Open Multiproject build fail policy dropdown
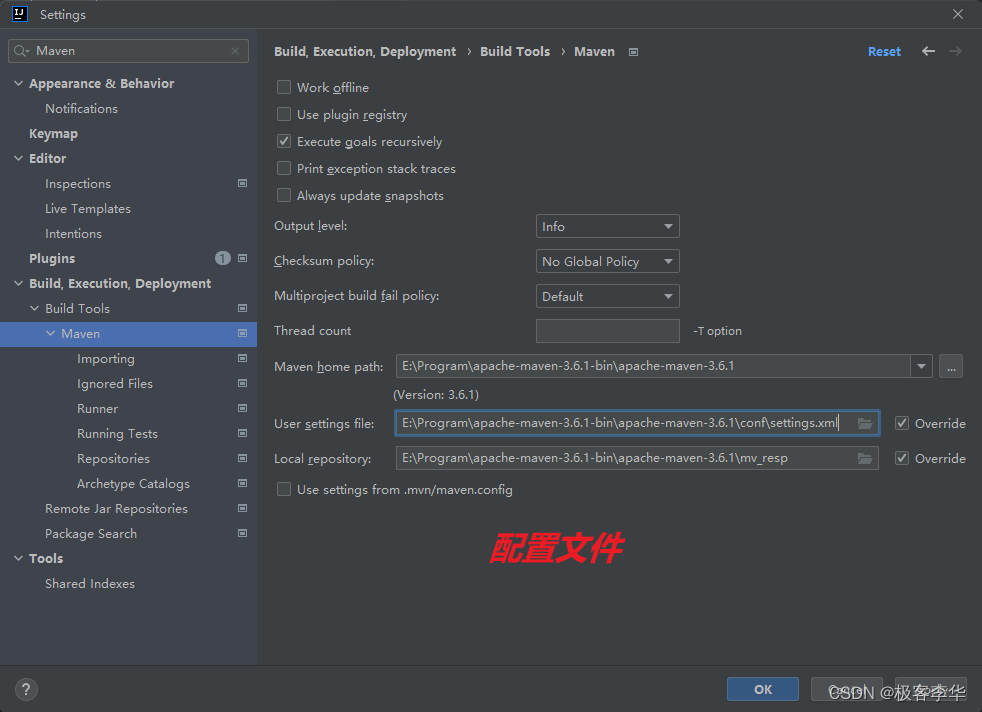Screen dimensions: 982x712 607,296
